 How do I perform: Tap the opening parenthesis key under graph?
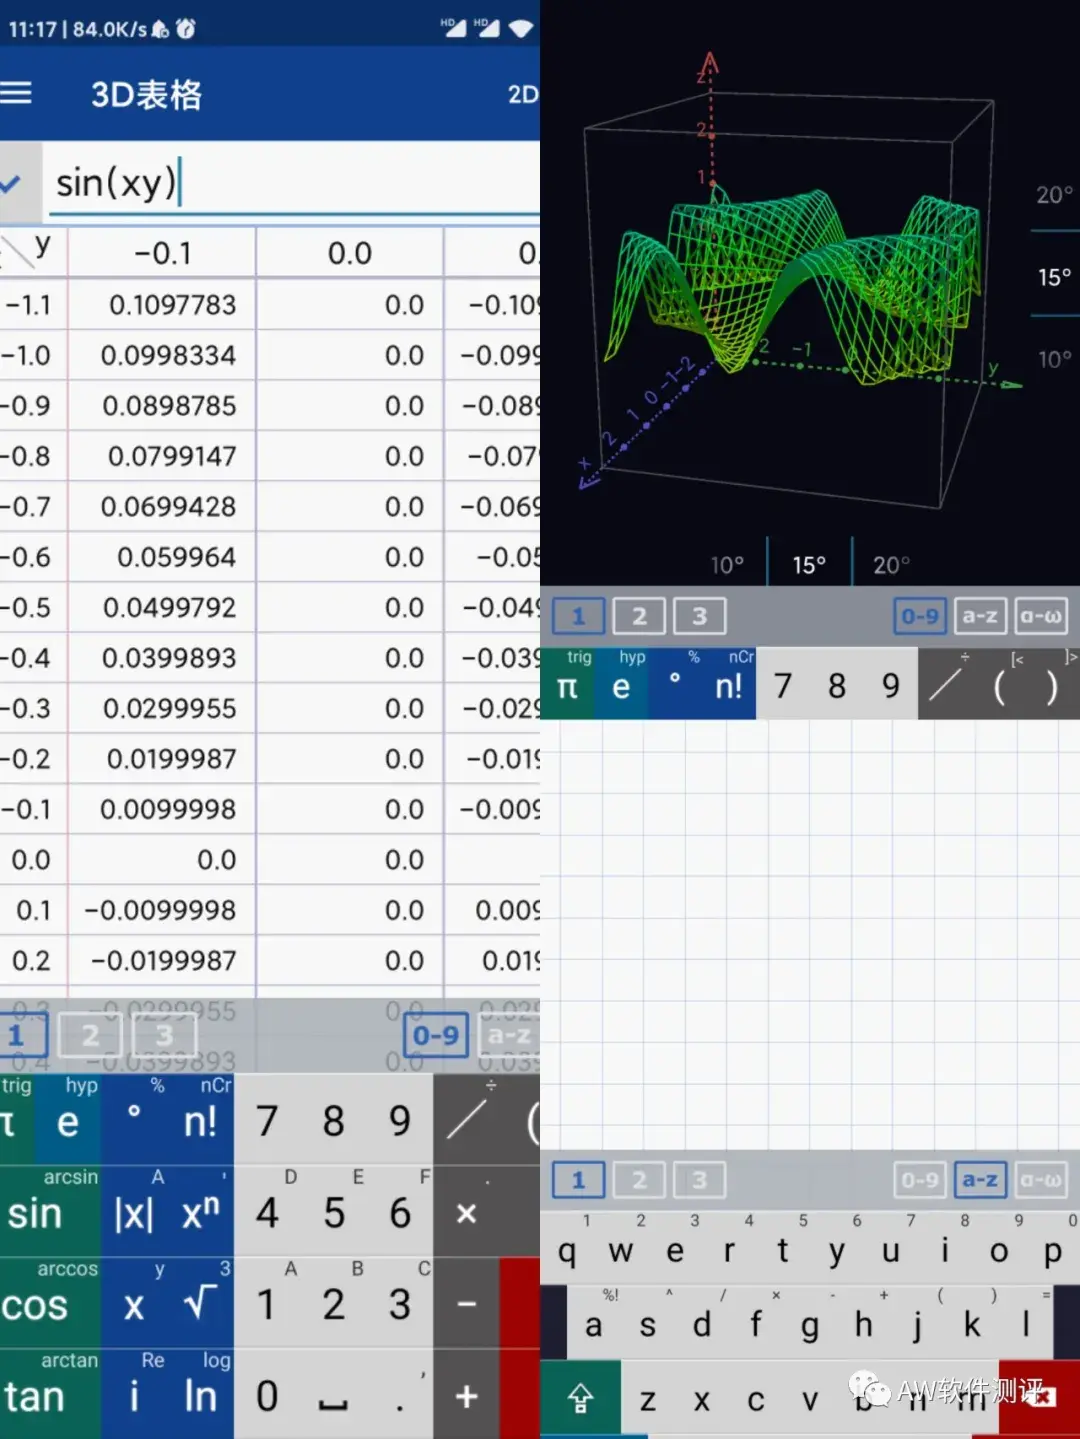tap(998, 685)
